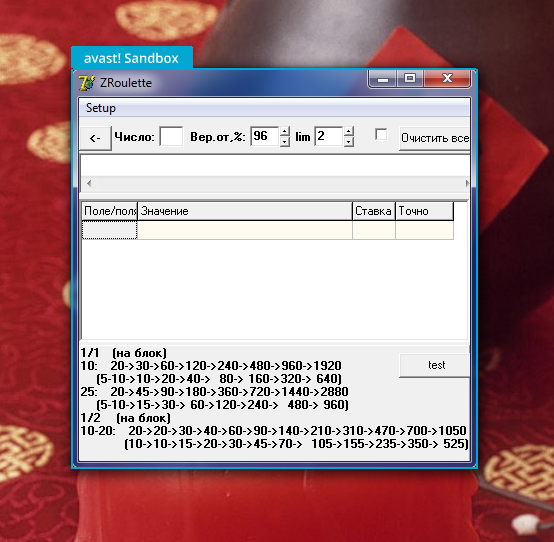Close the ZRoulette window
The image size is (554, 542).
click(x=447, y=78)
